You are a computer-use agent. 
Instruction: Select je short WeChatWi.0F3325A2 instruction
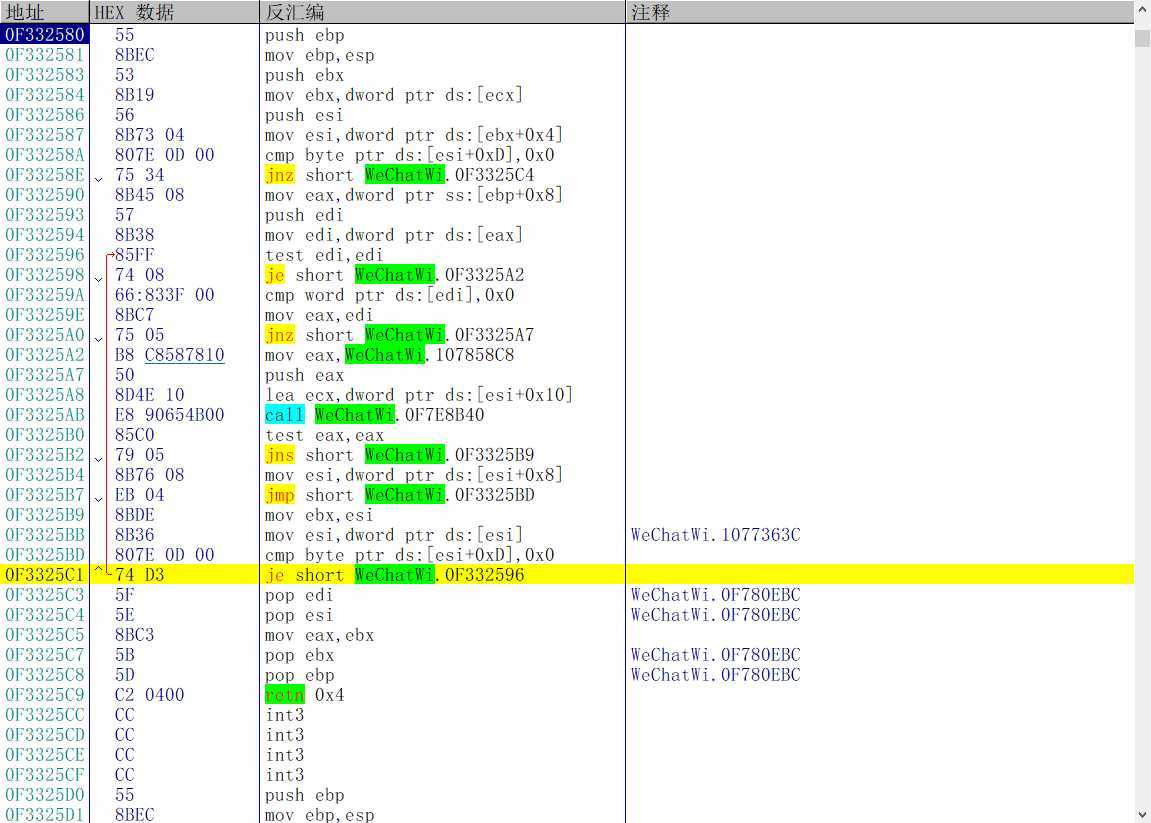(x=395, y=275)
